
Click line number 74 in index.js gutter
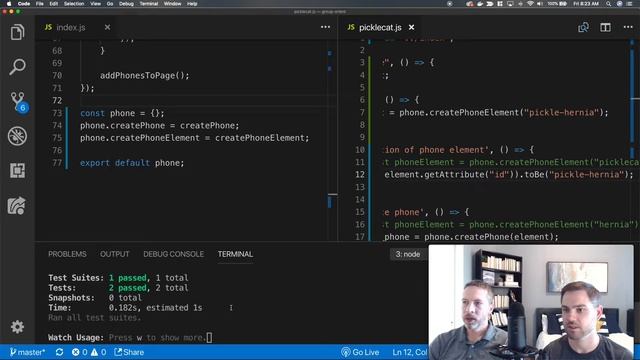coord(57,125)
